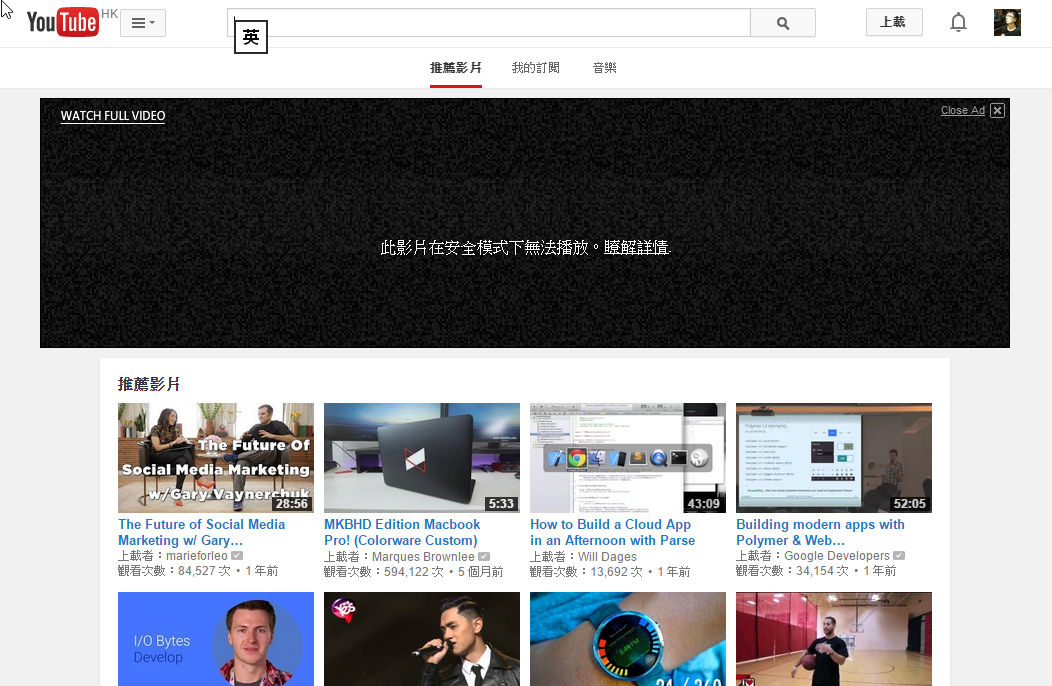Open uploader Marques Brownlee channel
1052x686 pixels.
423,556
